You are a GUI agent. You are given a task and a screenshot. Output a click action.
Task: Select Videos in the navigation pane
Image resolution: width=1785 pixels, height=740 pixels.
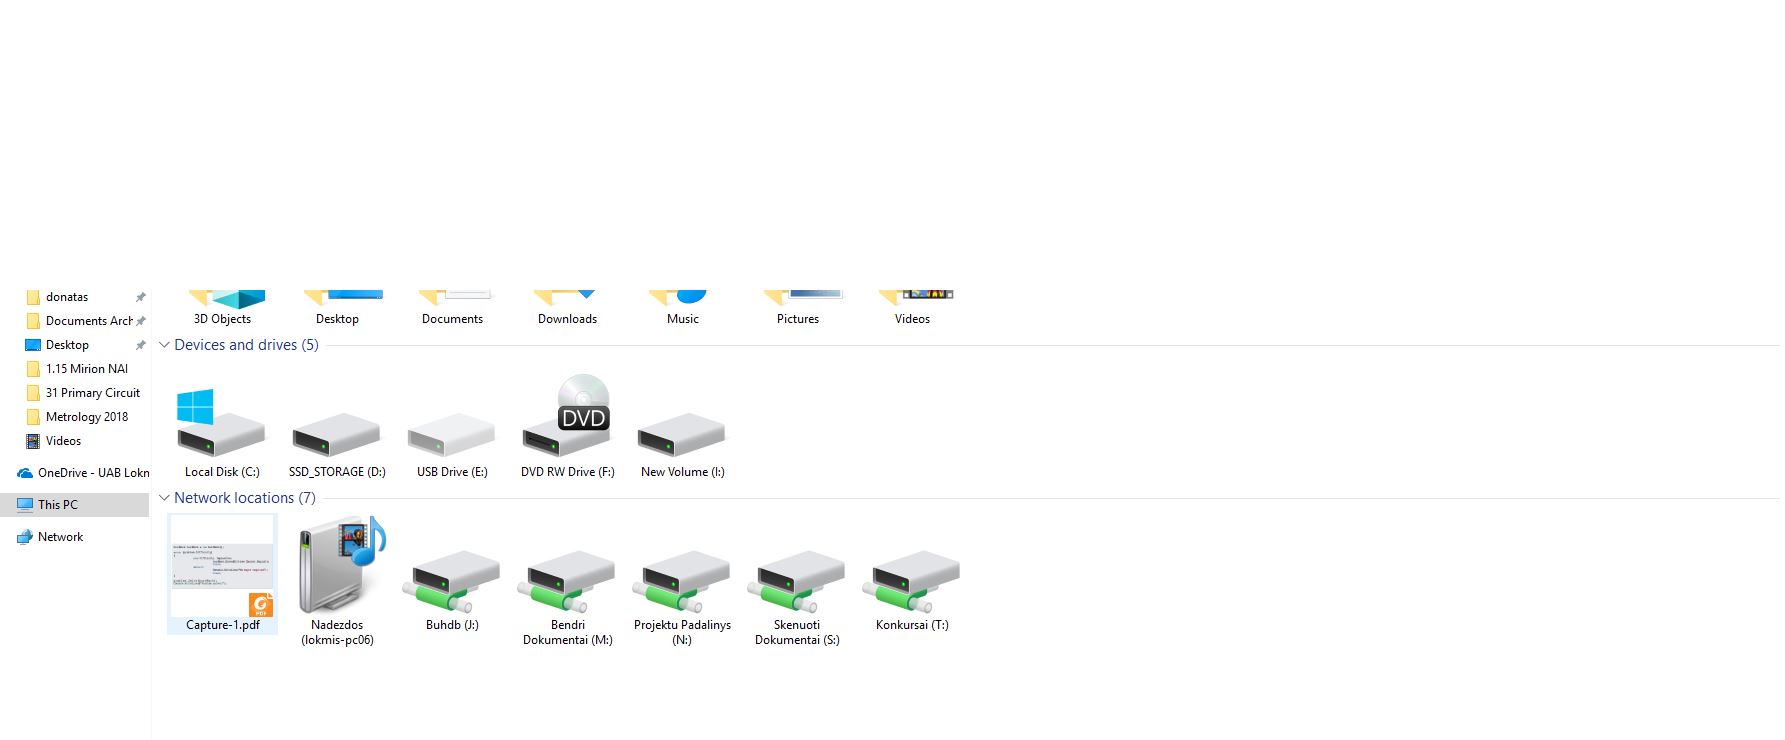click(63, 441)
